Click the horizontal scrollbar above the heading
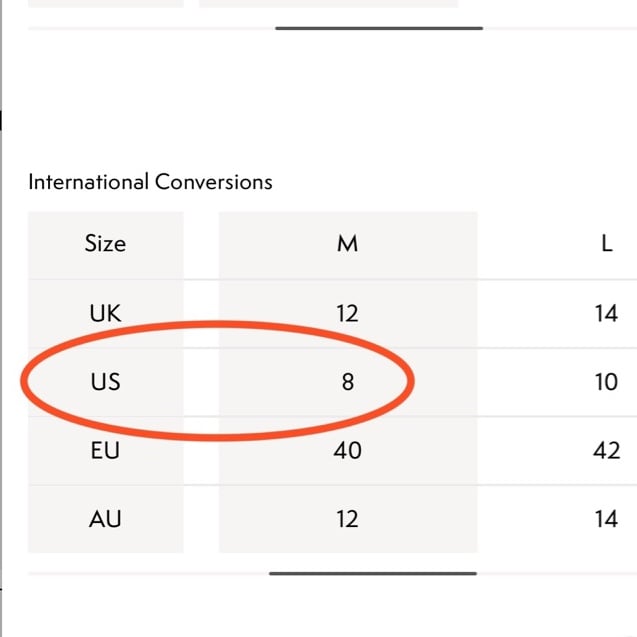 [x=378, y=28]
